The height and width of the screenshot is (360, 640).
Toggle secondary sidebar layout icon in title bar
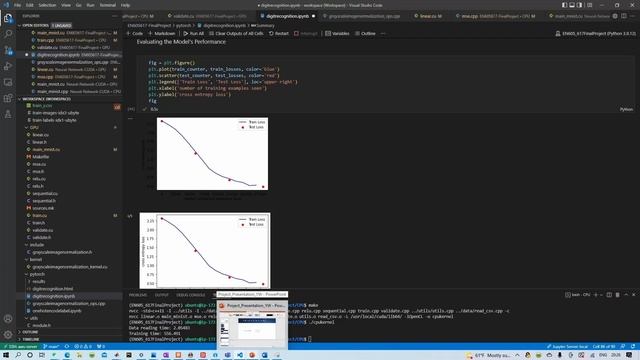[580, 5]
